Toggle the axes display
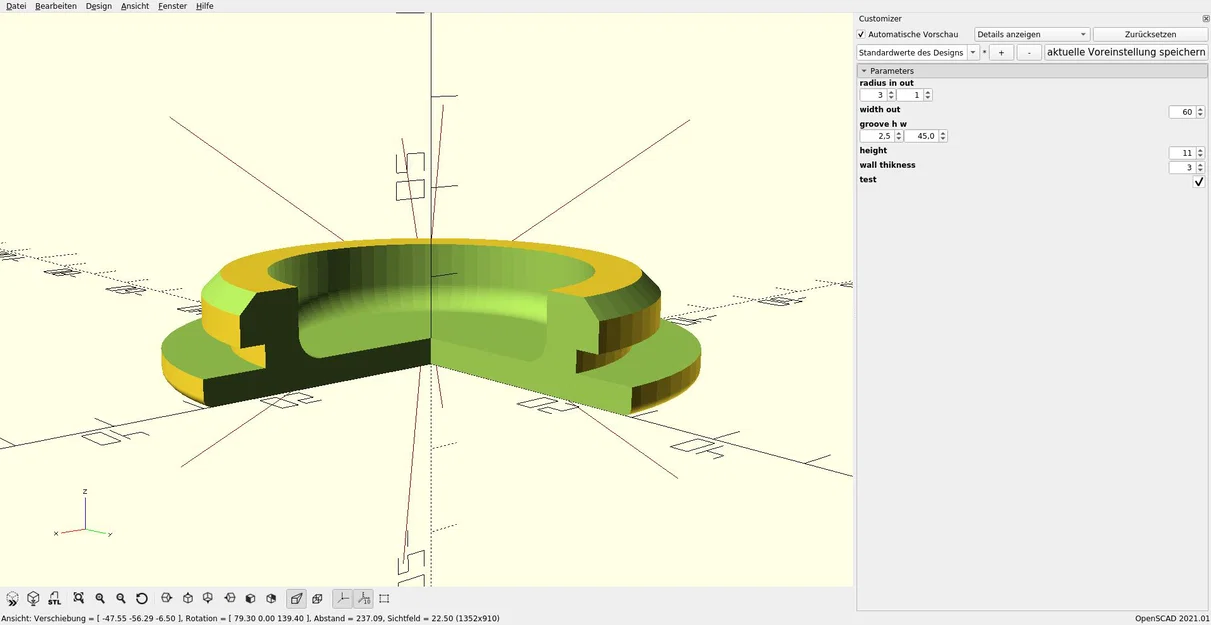The width and height of the screenshot is (1211, 625). pyautogui.click(x=342, y=598)
